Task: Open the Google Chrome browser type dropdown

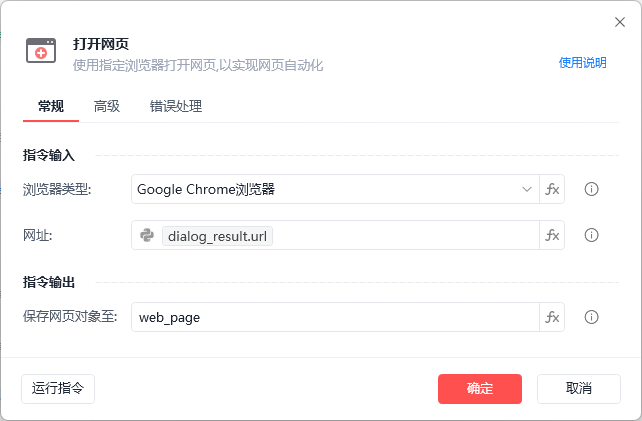Action: (334, 189)
